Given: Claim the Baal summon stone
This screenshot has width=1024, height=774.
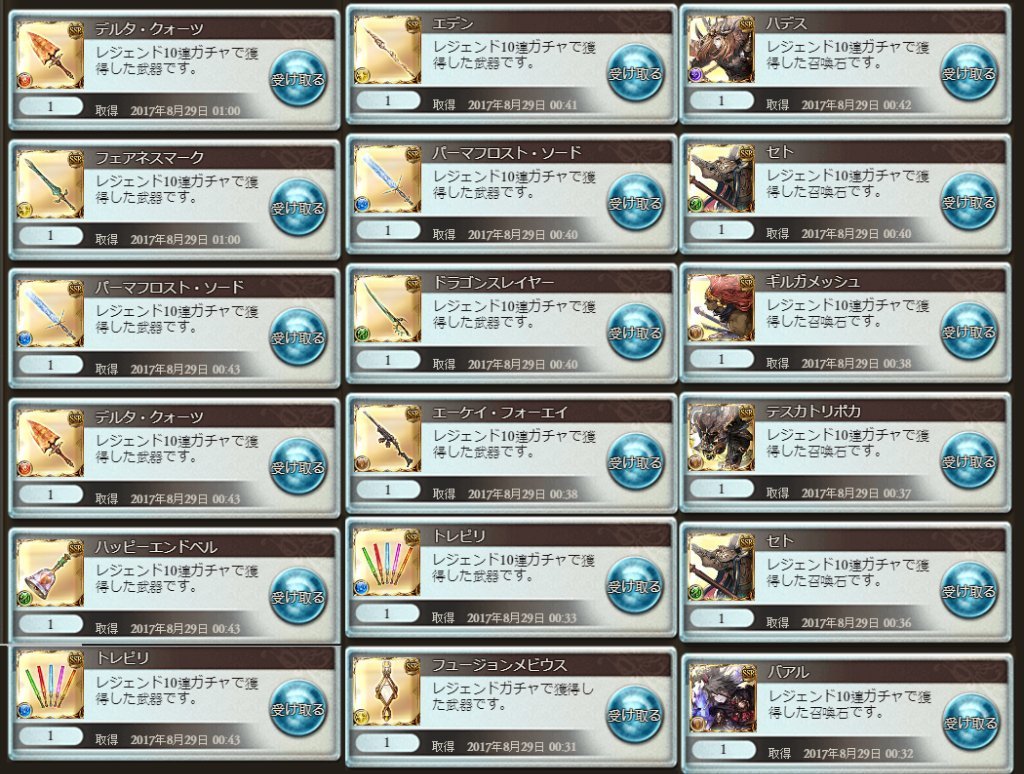Looking at the screenshot, I should coord(970,722).
